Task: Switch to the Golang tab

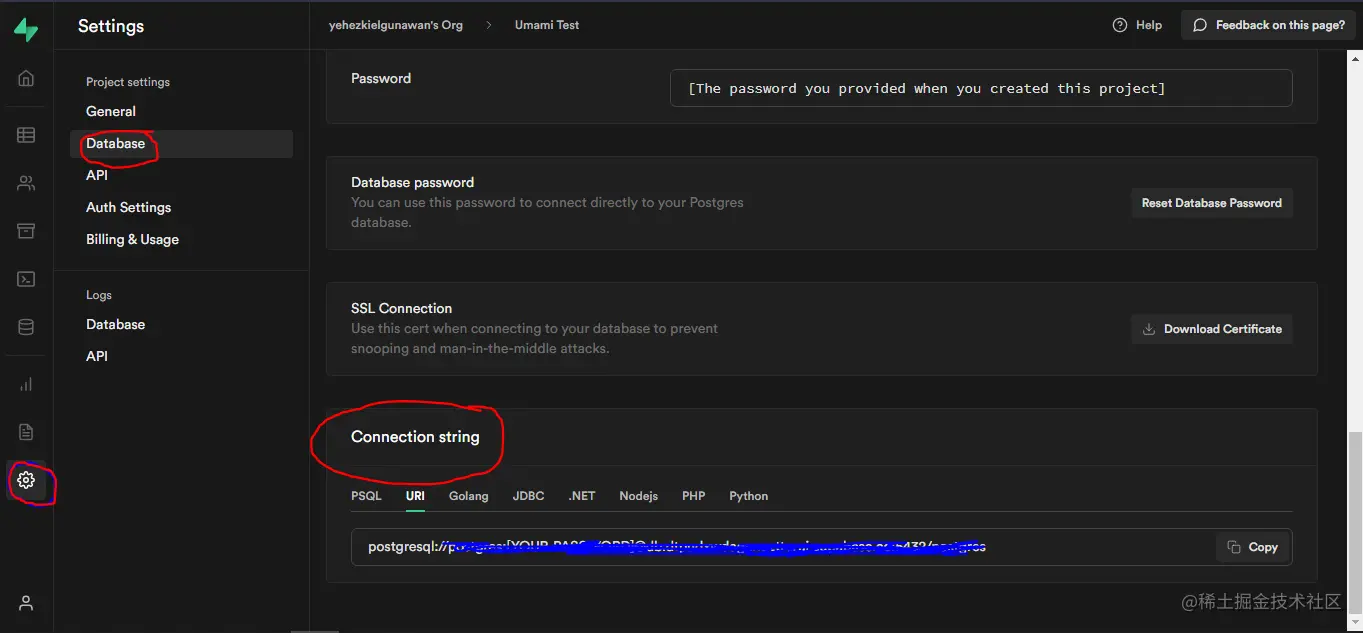Action: click(468, 496)
